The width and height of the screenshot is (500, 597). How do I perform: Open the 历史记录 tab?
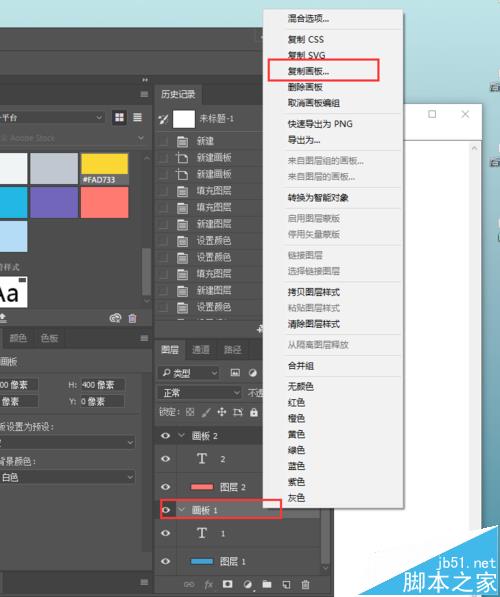[178, 94]
